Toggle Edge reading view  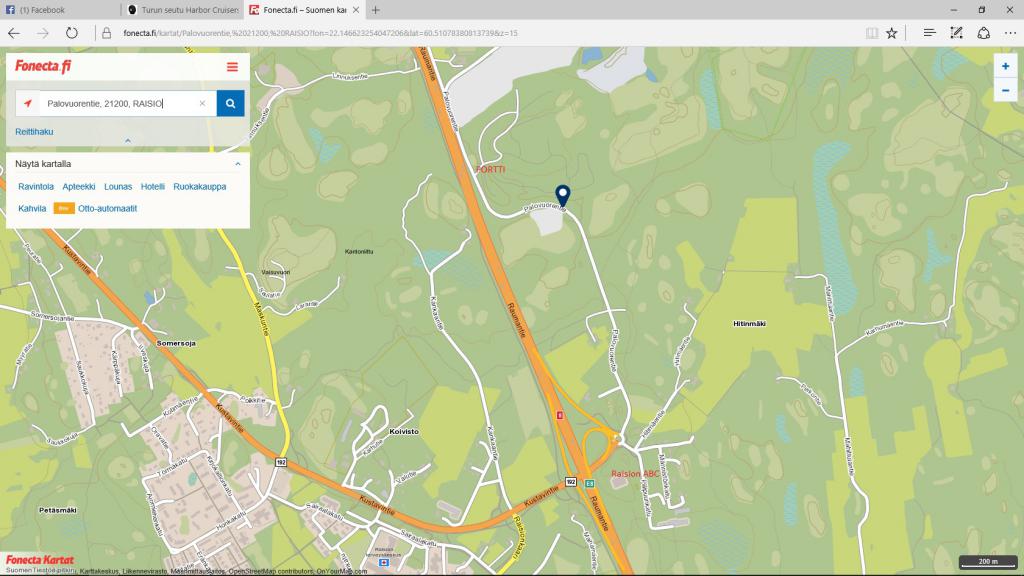click(x=872, y=32)
